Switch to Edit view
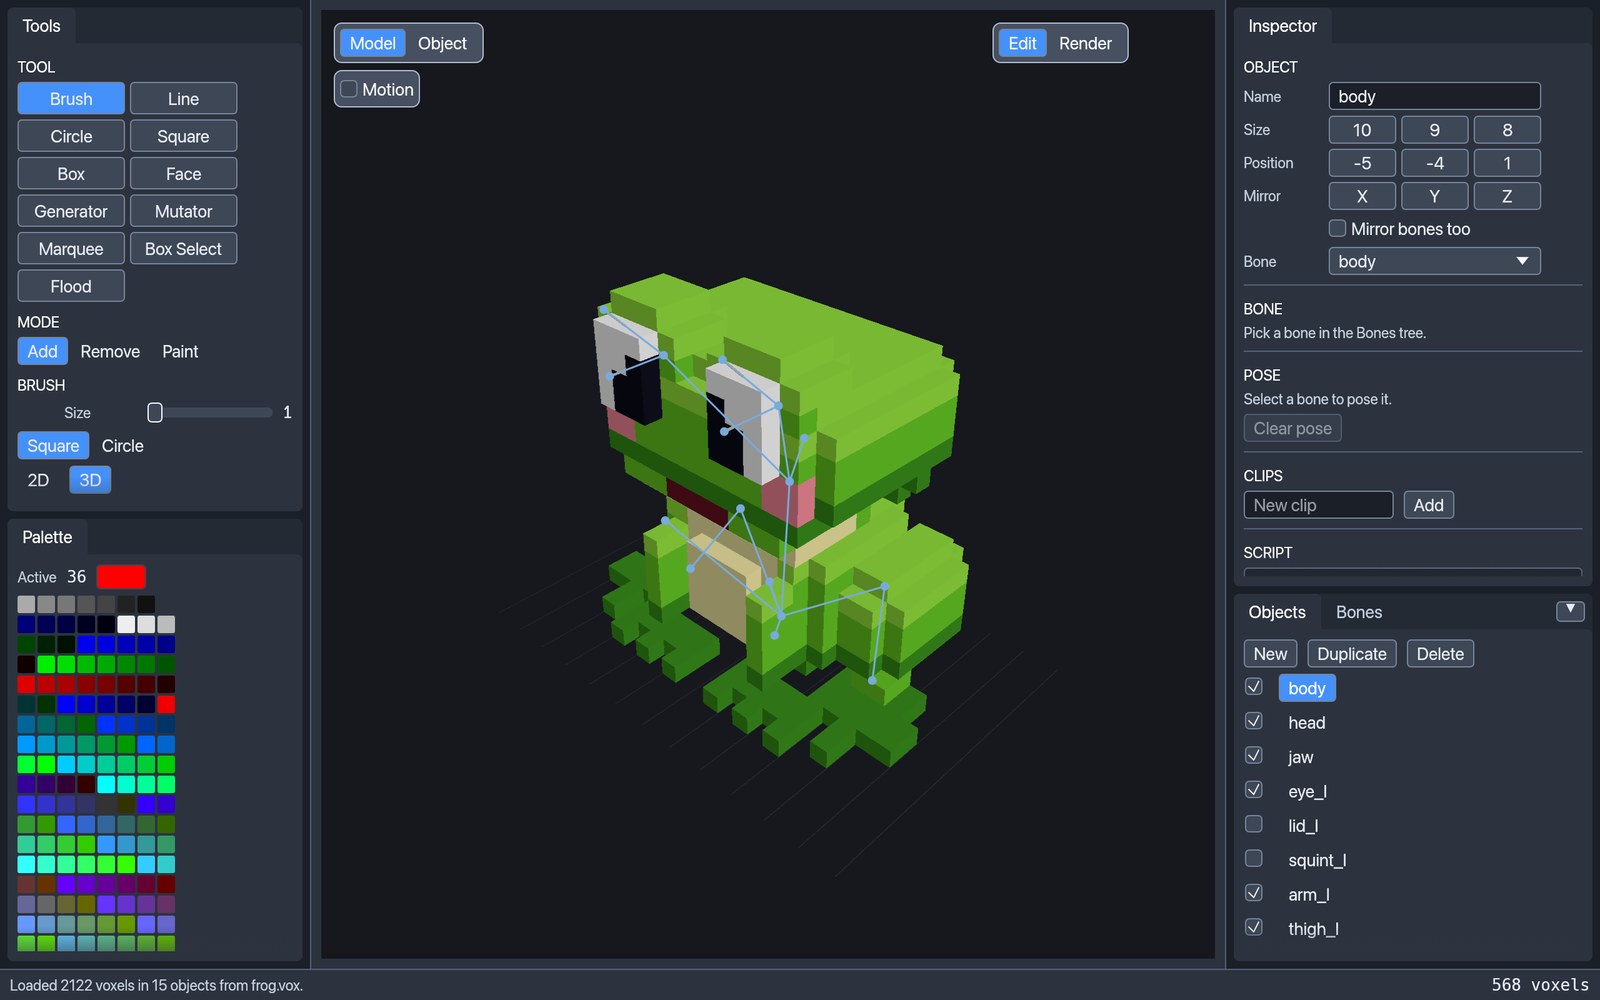Image resolution: width=1600 pixels, height=1000 pixels. [1022, 43]
